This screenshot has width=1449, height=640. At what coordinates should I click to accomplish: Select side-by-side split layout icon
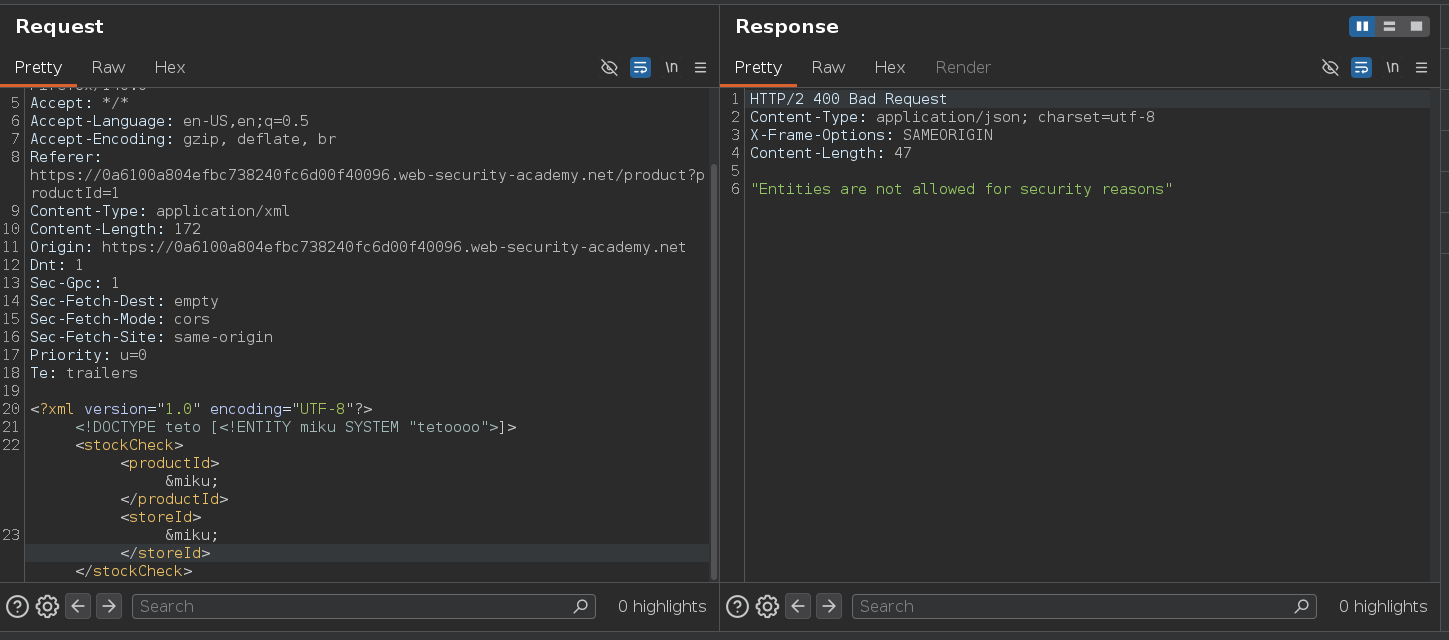(1362, 26)
